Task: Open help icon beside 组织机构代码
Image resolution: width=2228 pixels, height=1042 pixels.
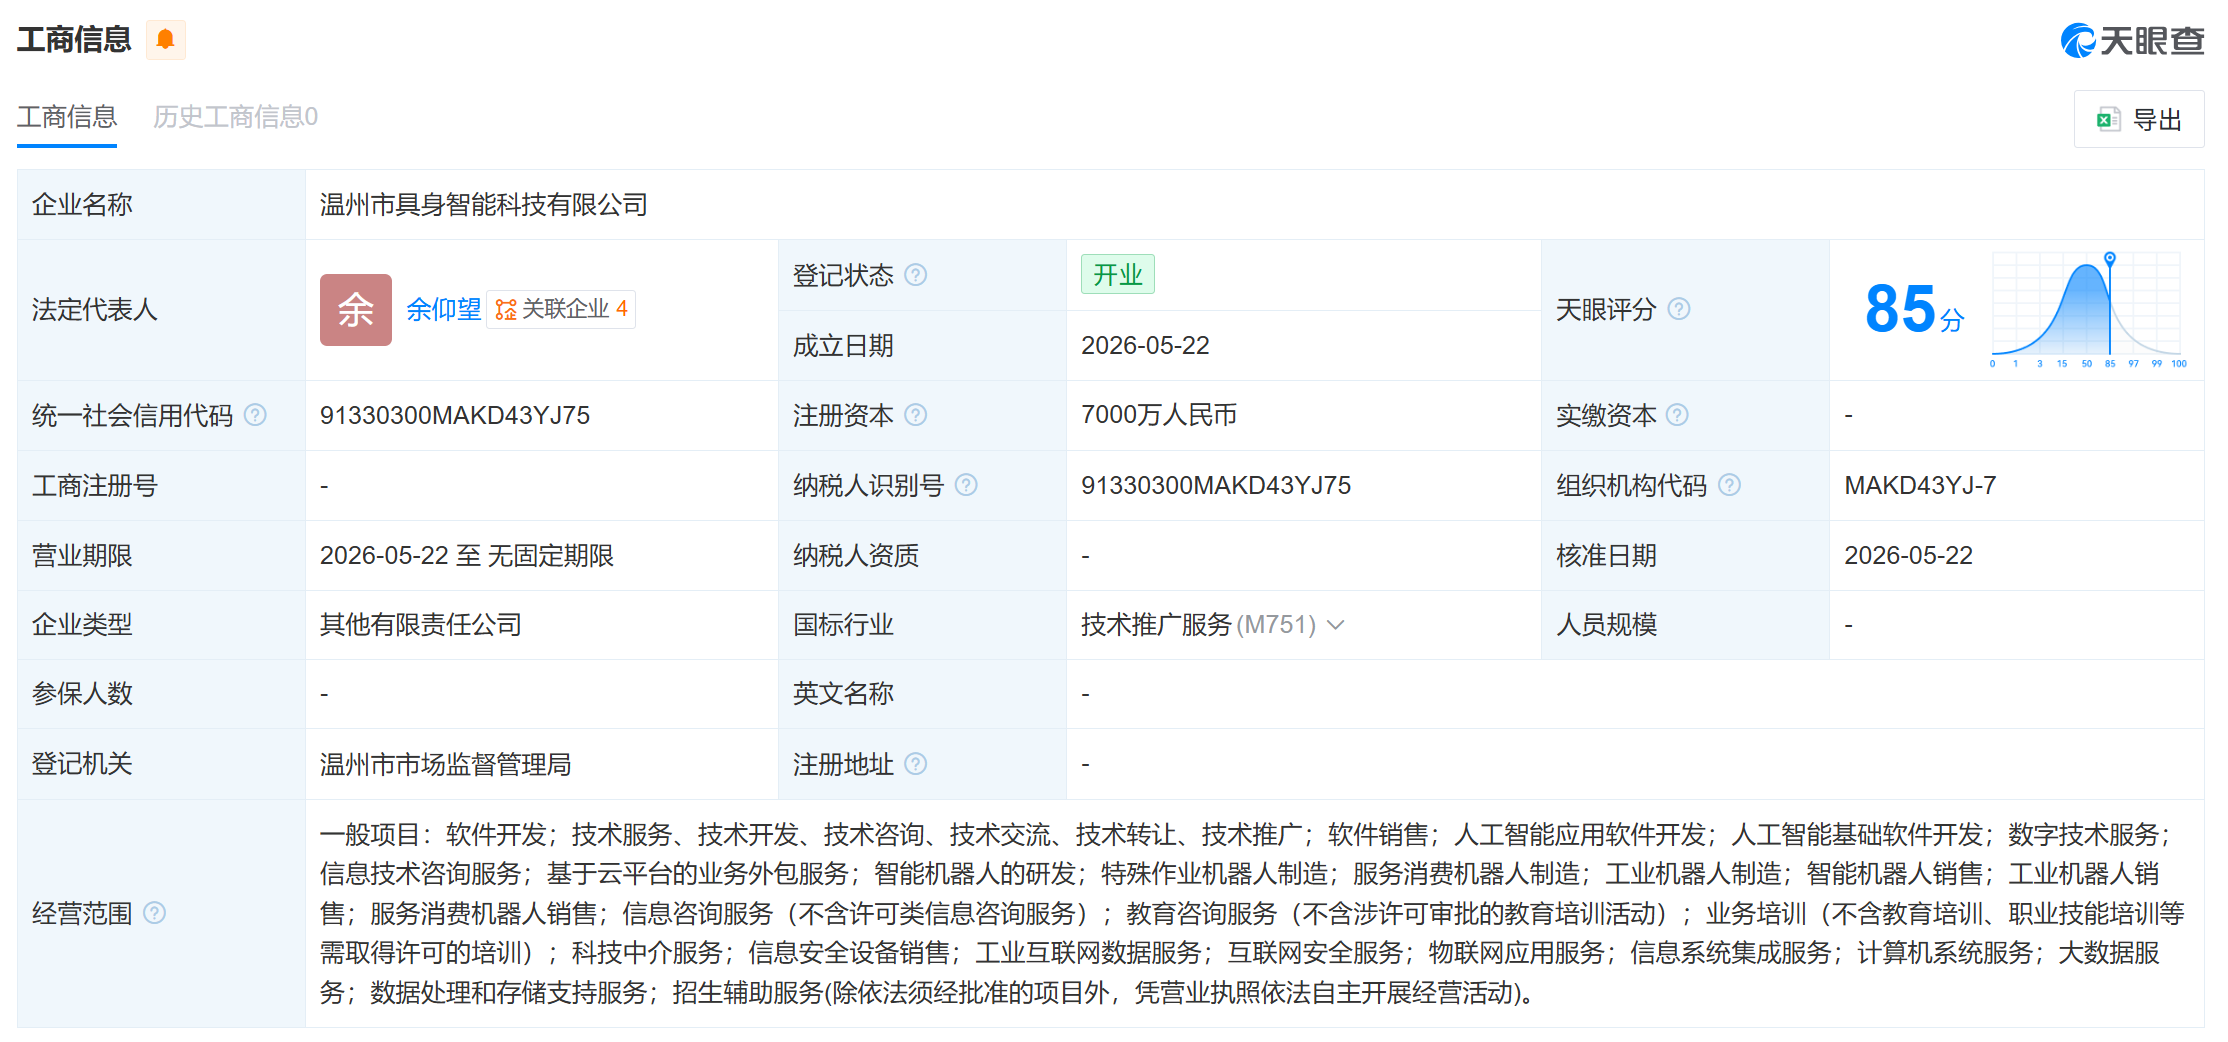Action: click(x=1730, y=485)
